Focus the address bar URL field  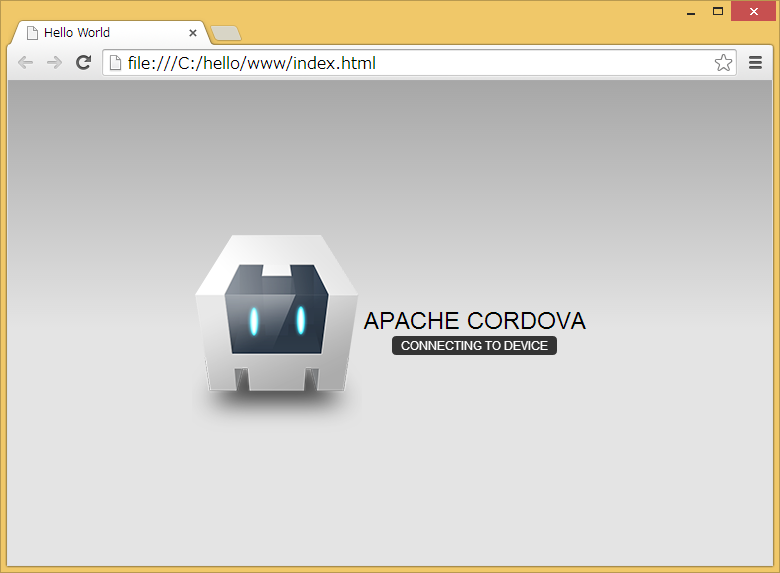(419, 63)
